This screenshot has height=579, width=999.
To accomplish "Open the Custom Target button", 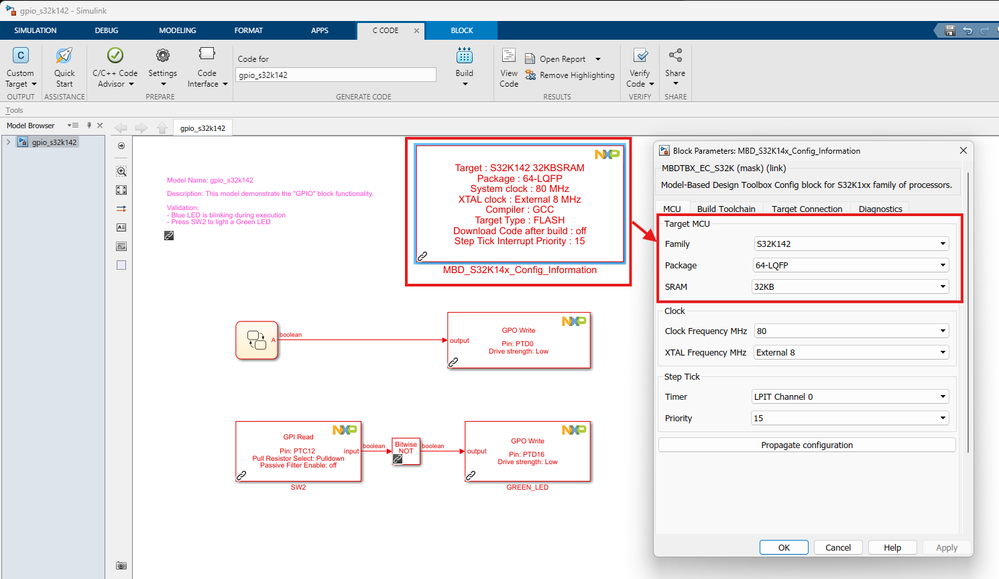I will tap(20, 68).
